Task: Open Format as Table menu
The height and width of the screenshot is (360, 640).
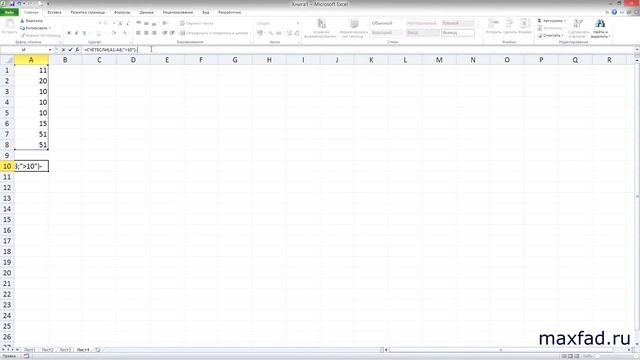Action: click(354, 29)
